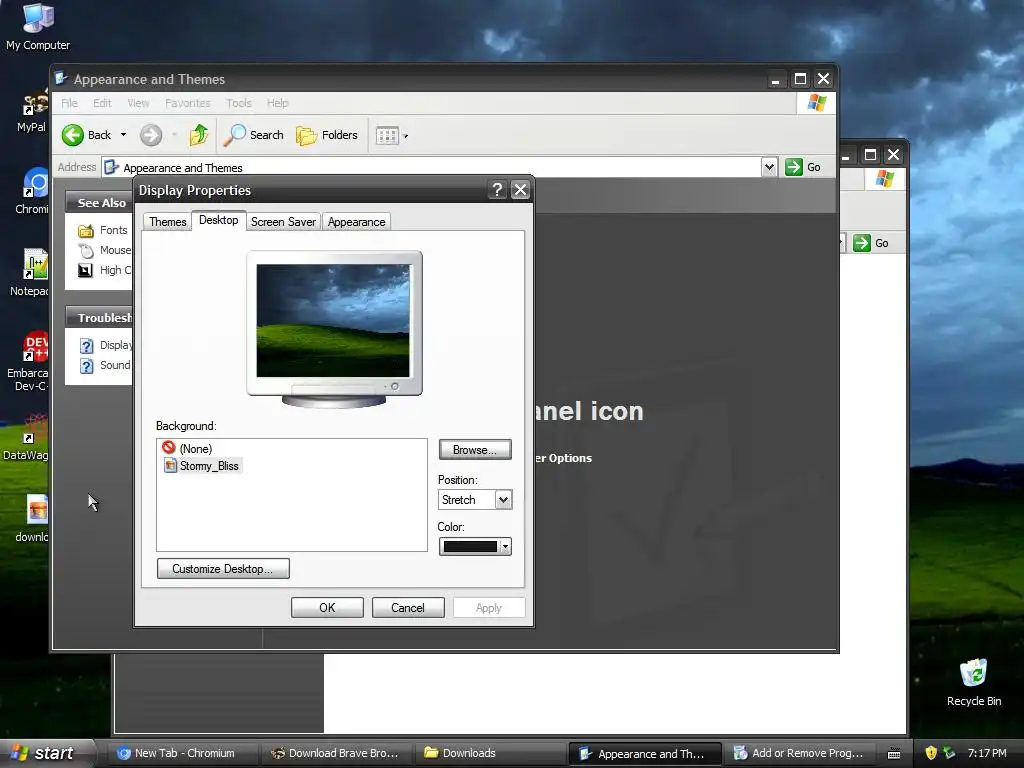Viewport: 1024px width, 768px height.
Task: Open Mouse Pointers link in See Also
Action: (104, 250)
